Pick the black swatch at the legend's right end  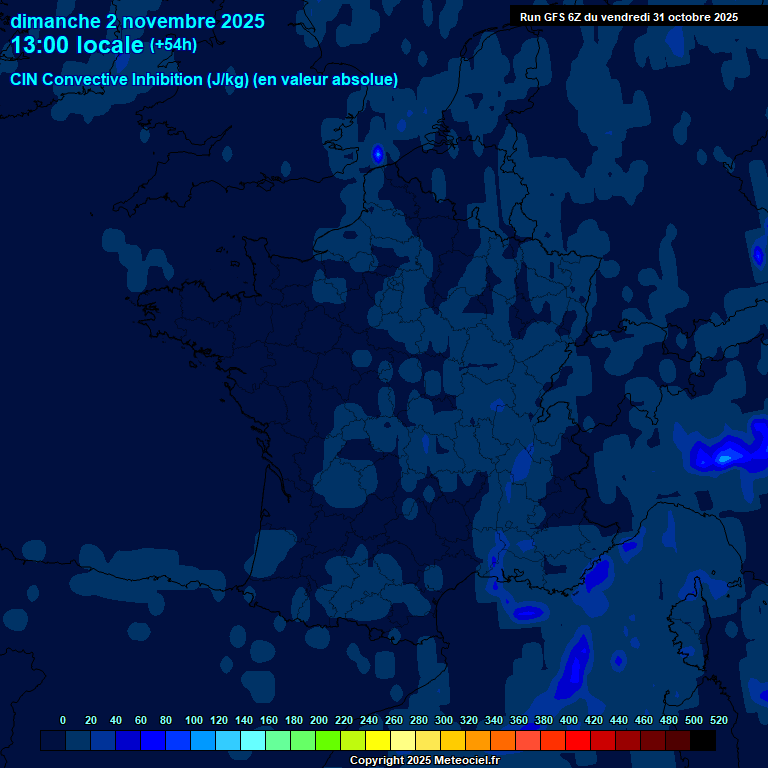pyautogui.click(x=703, y=741)
